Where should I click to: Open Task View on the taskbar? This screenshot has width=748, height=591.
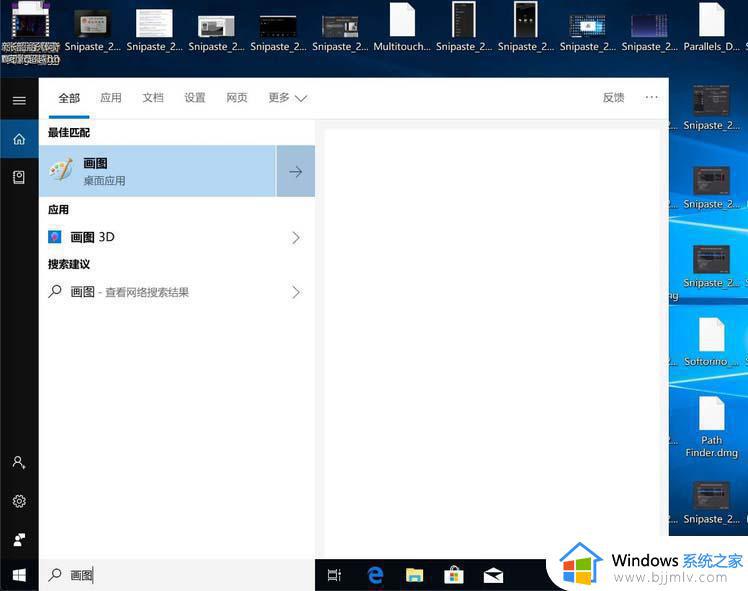tap(334, 575)
